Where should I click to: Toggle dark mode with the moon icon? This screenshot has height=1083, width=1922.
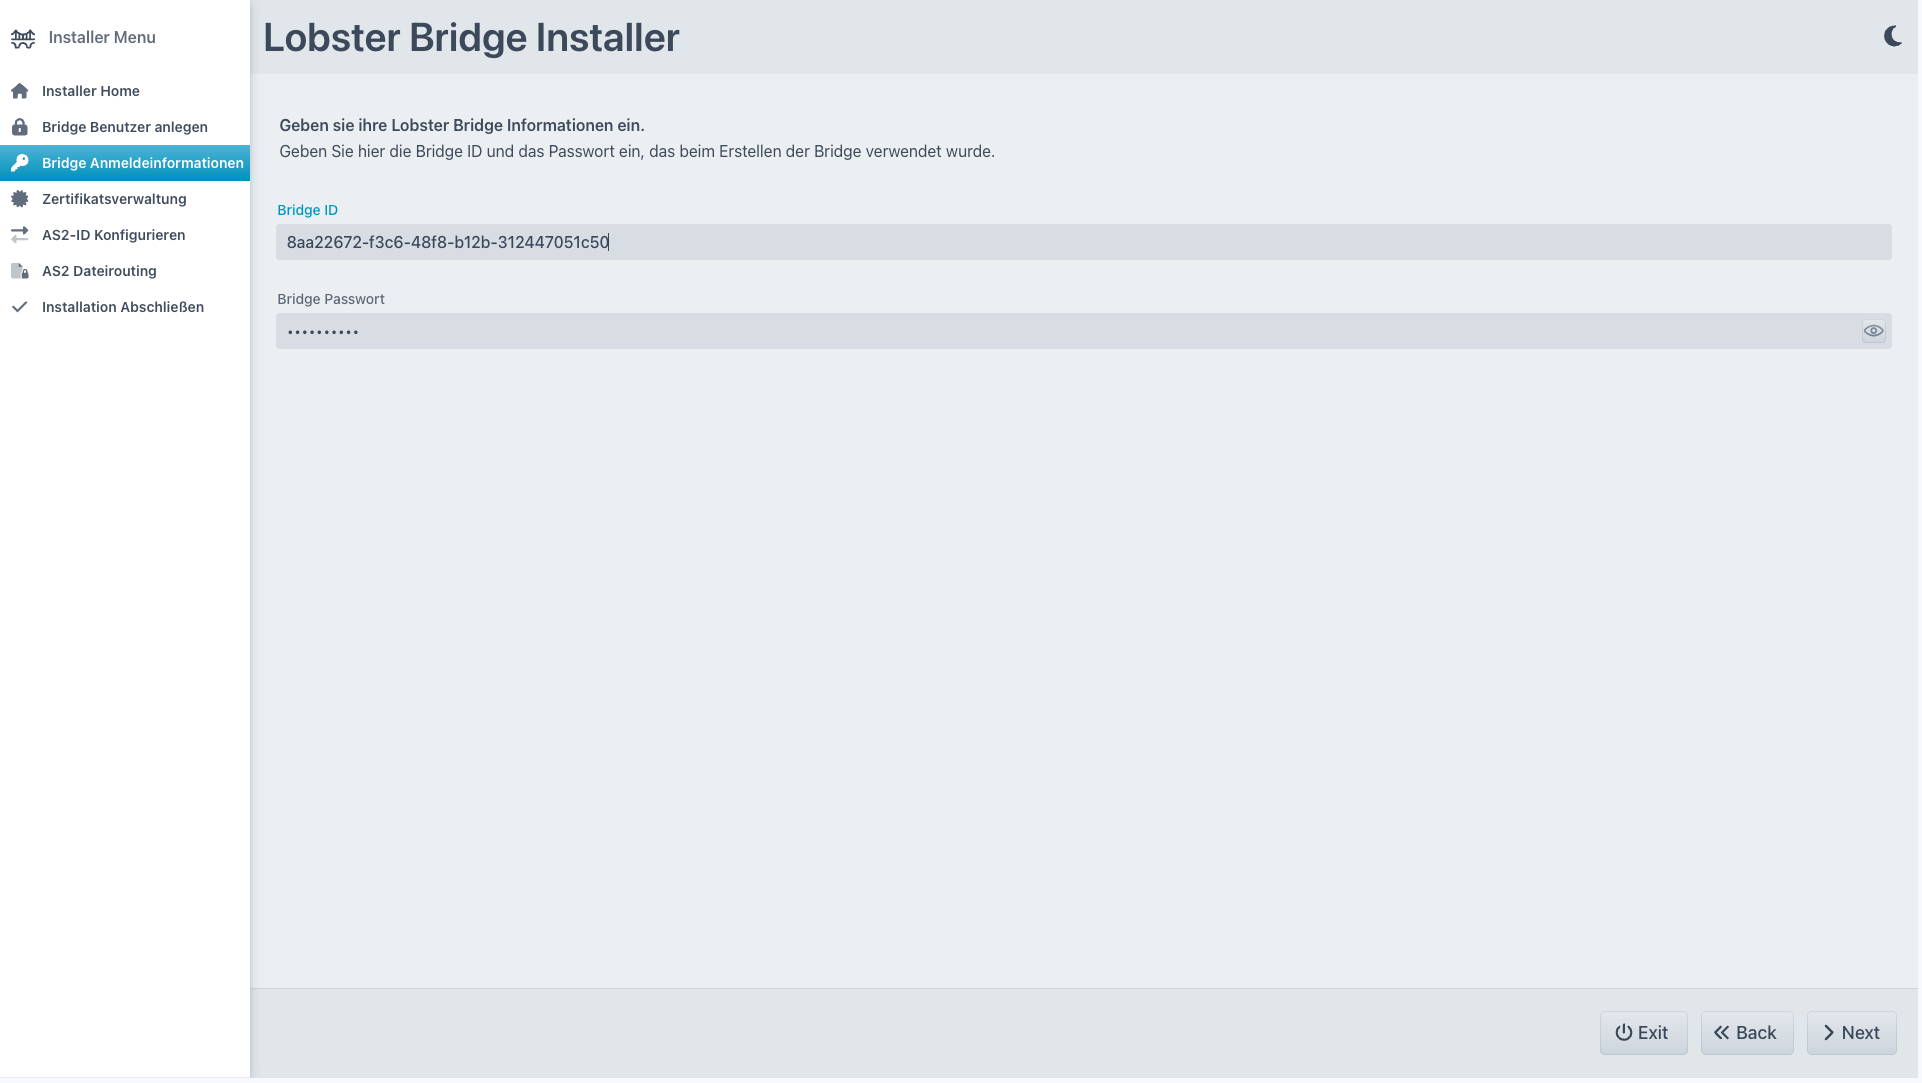(x=1892, y=37)
